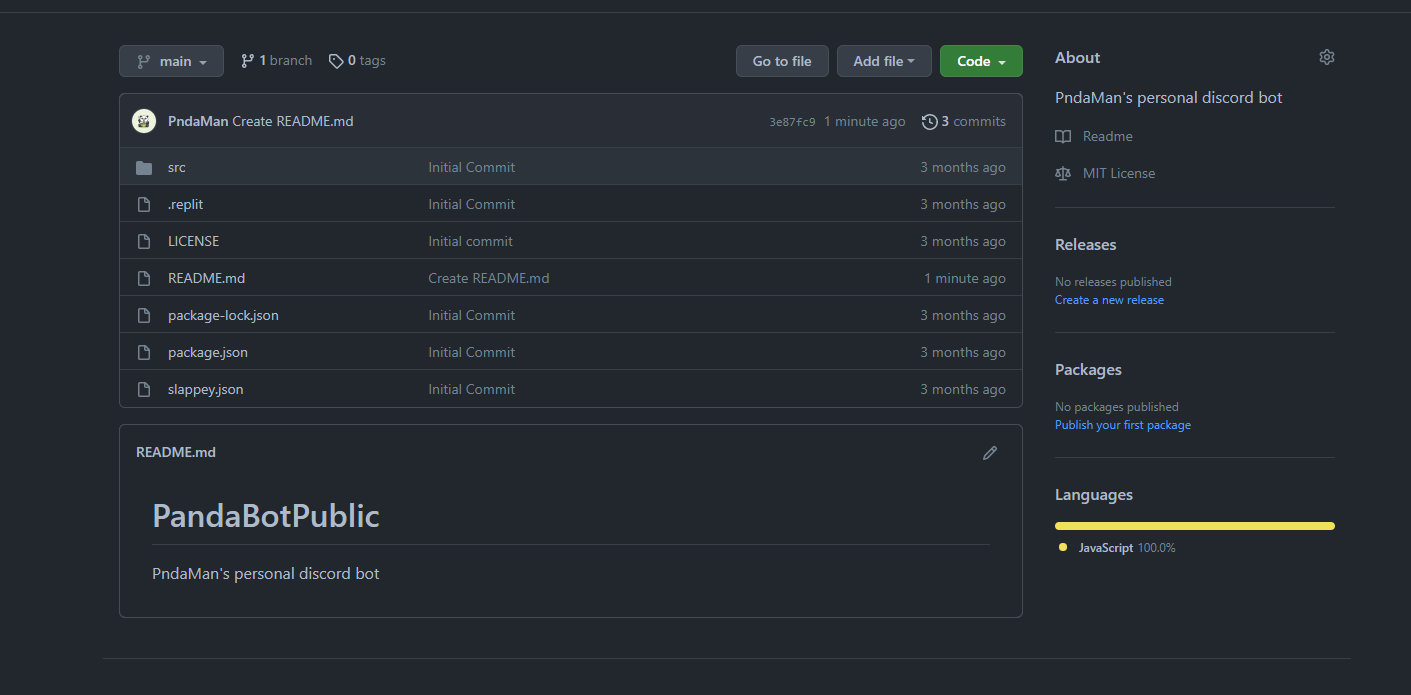Click the pencil icon to edit README.md
This screenshot has height=695, width=1411.
pyautogui.click(x=989, y=453)
